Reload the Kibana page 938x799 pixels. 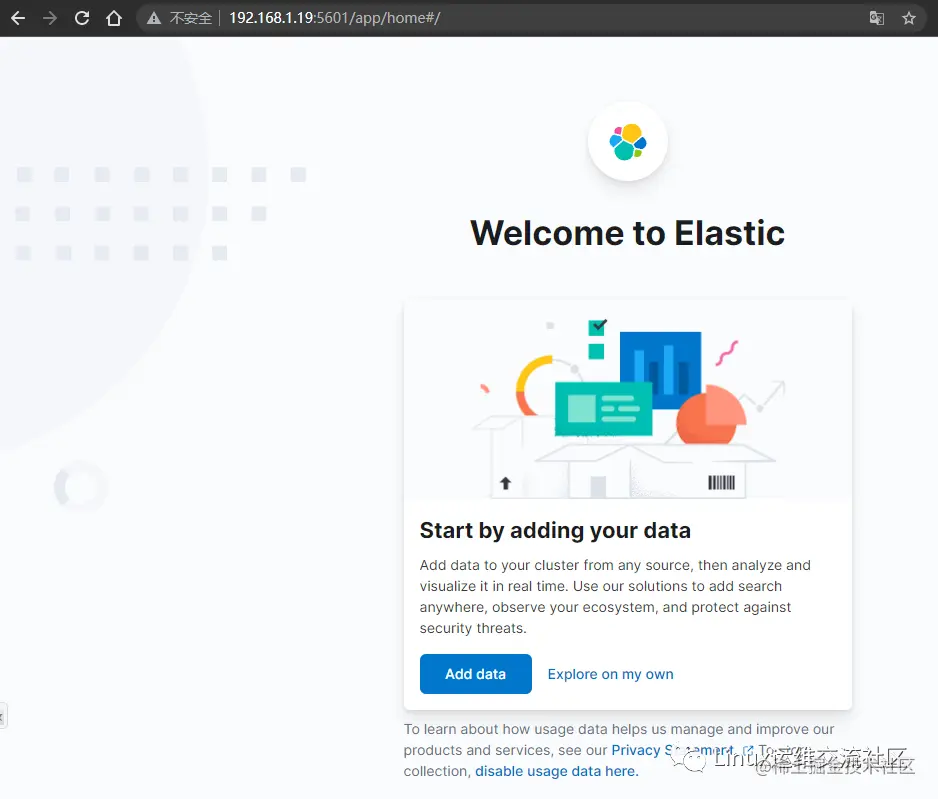[82, 19]
